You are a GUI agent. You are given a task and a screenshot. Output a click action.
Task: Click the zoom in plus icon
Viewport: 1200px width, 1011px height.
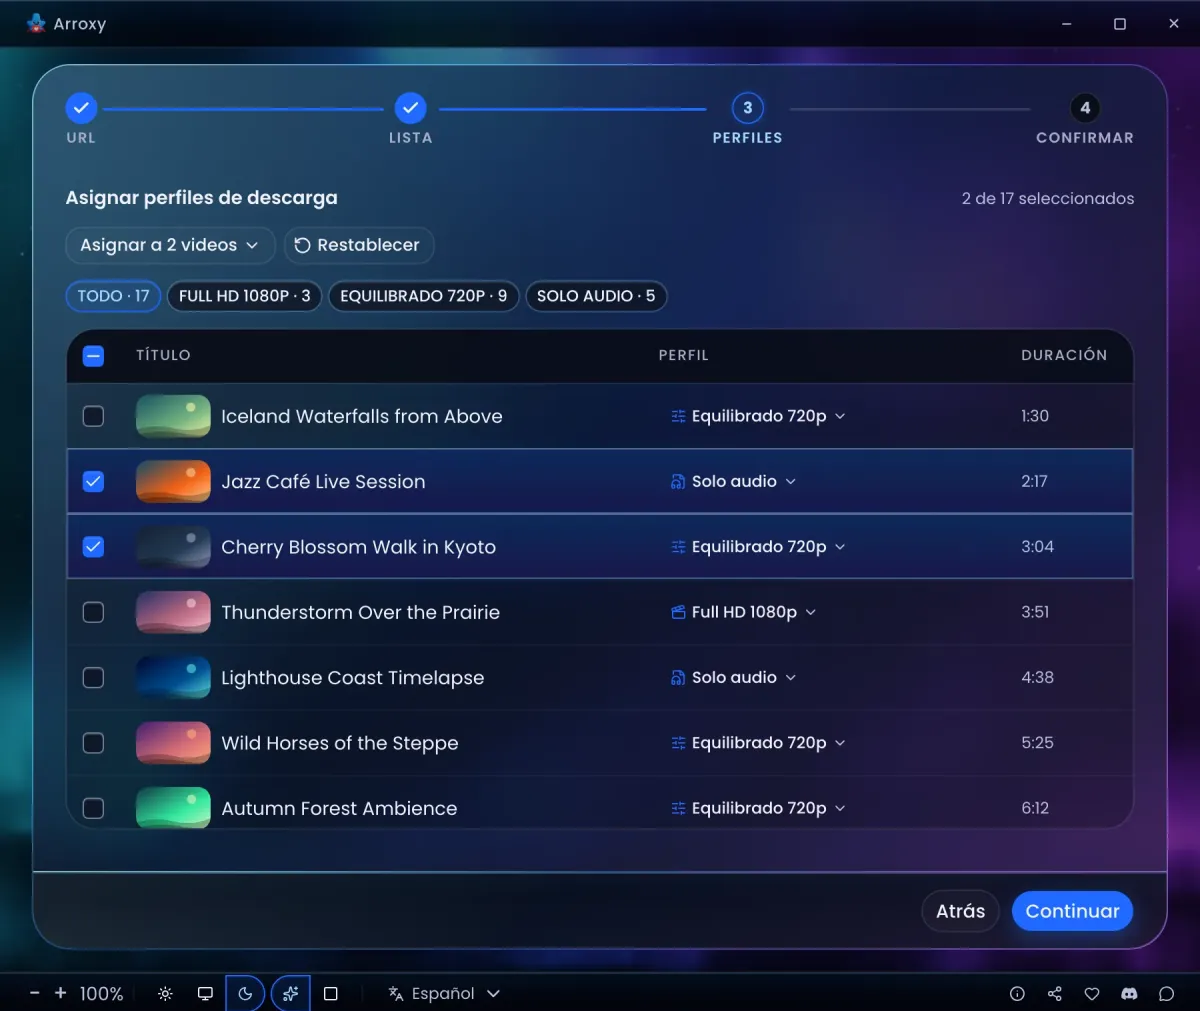60,993
